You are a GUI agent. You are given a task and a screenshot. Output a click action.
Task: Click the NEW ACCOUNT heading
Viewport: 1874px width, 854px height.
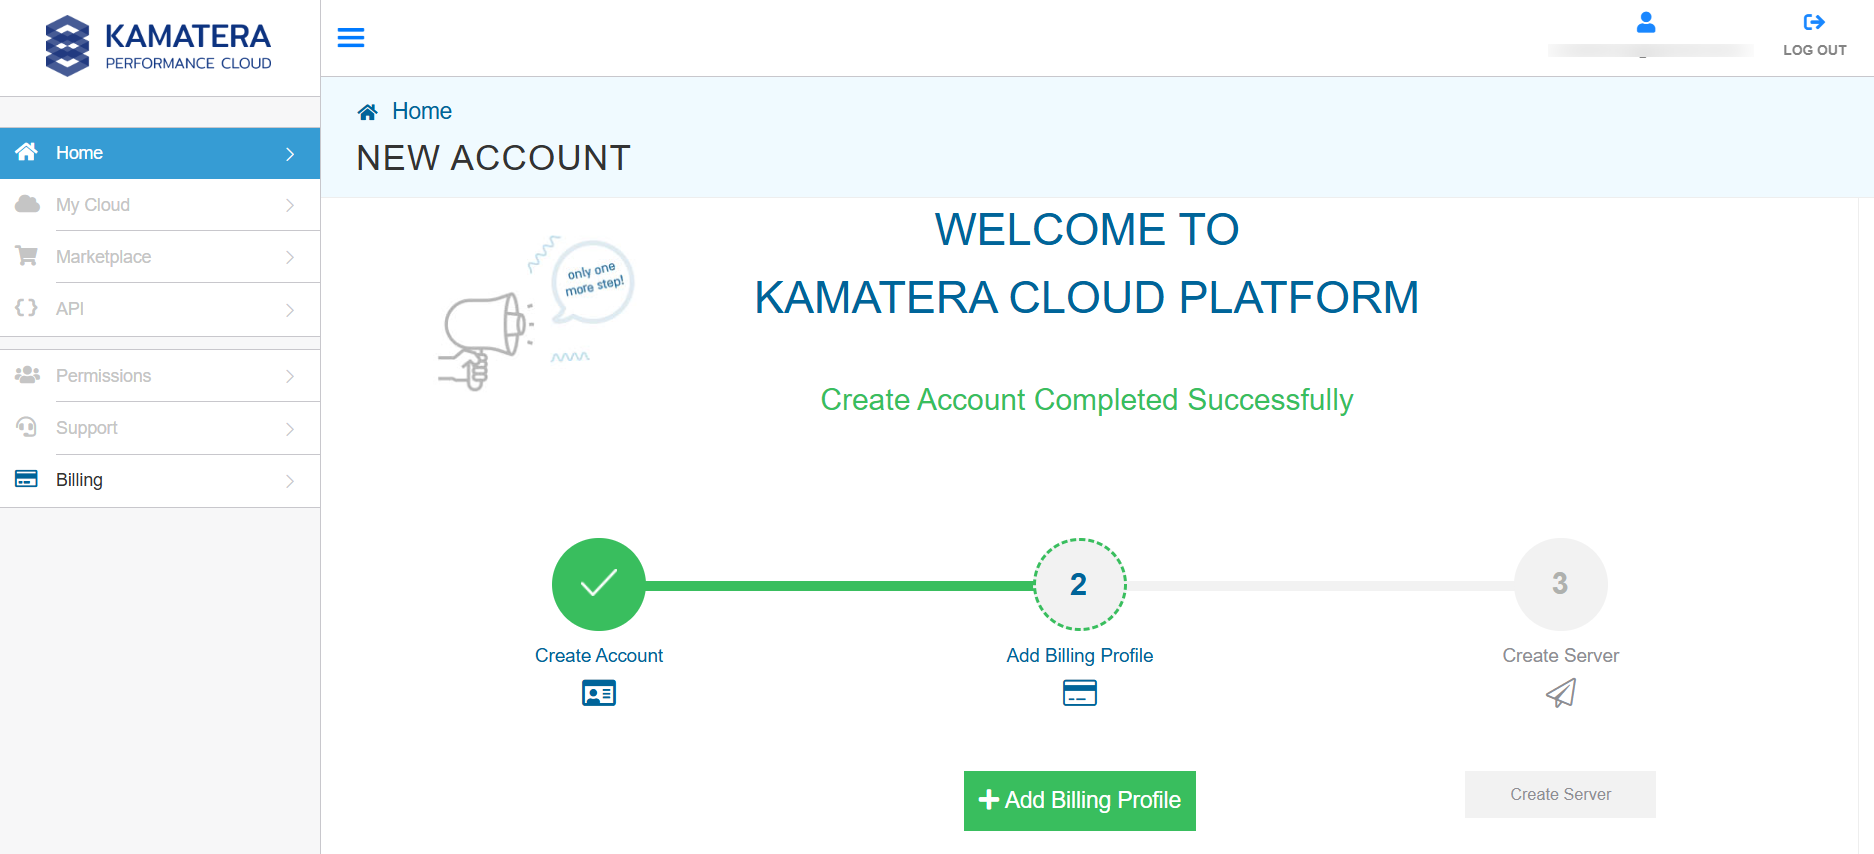[493, 158]
